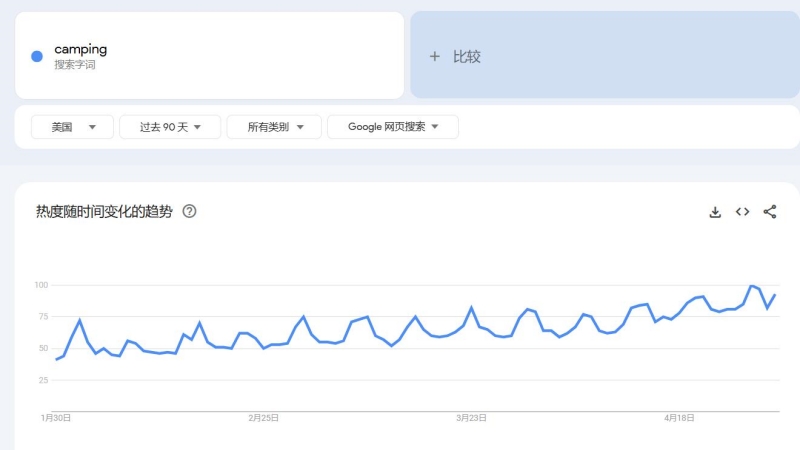Screen dimensions: 800x450
Task: Click the 3月23日 date marker
Action: [472, 419]
